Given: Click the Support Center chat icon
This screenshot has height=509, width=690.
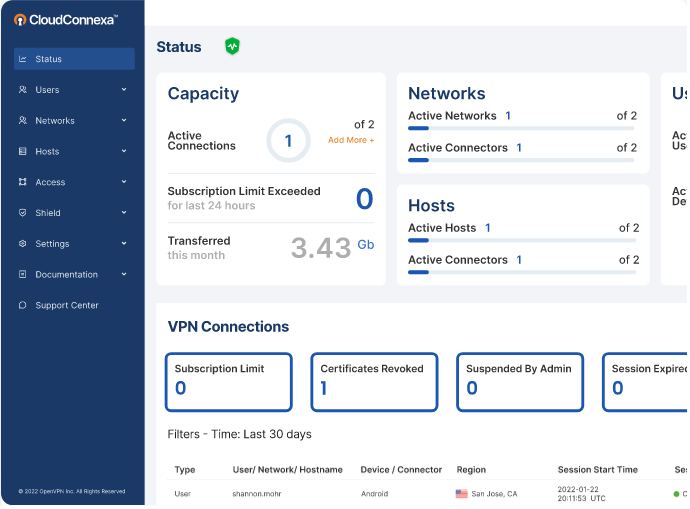Looking at the screenshot, I should [23, 305].
